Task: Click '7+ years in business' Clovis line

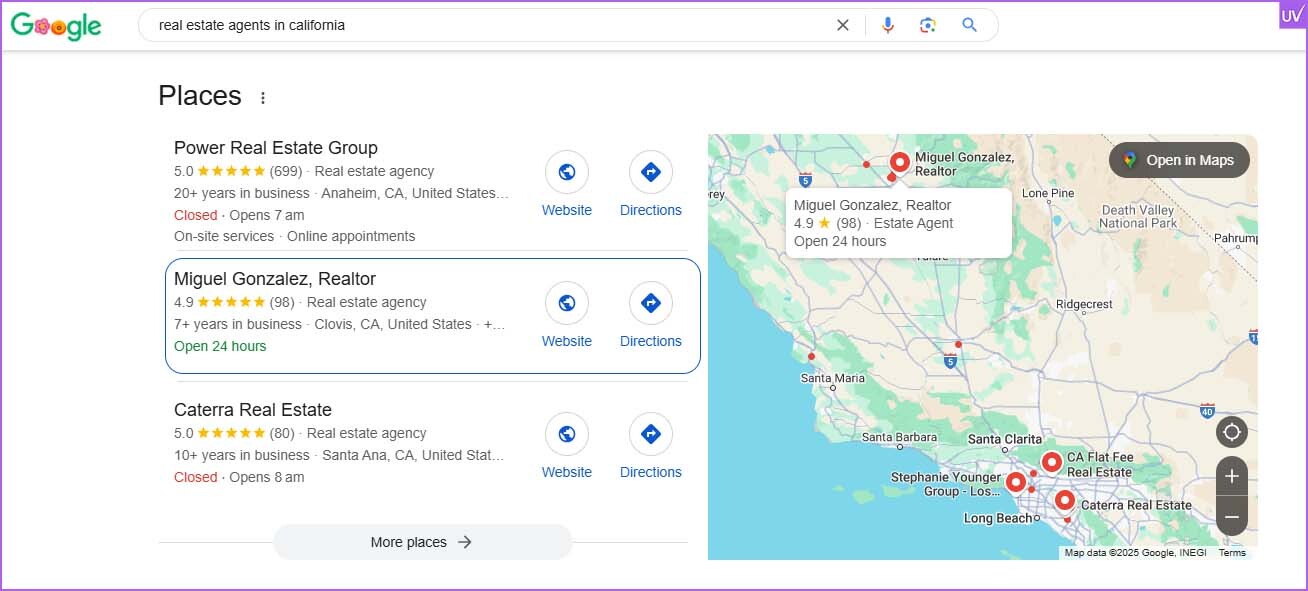Action: click(340, 324)
